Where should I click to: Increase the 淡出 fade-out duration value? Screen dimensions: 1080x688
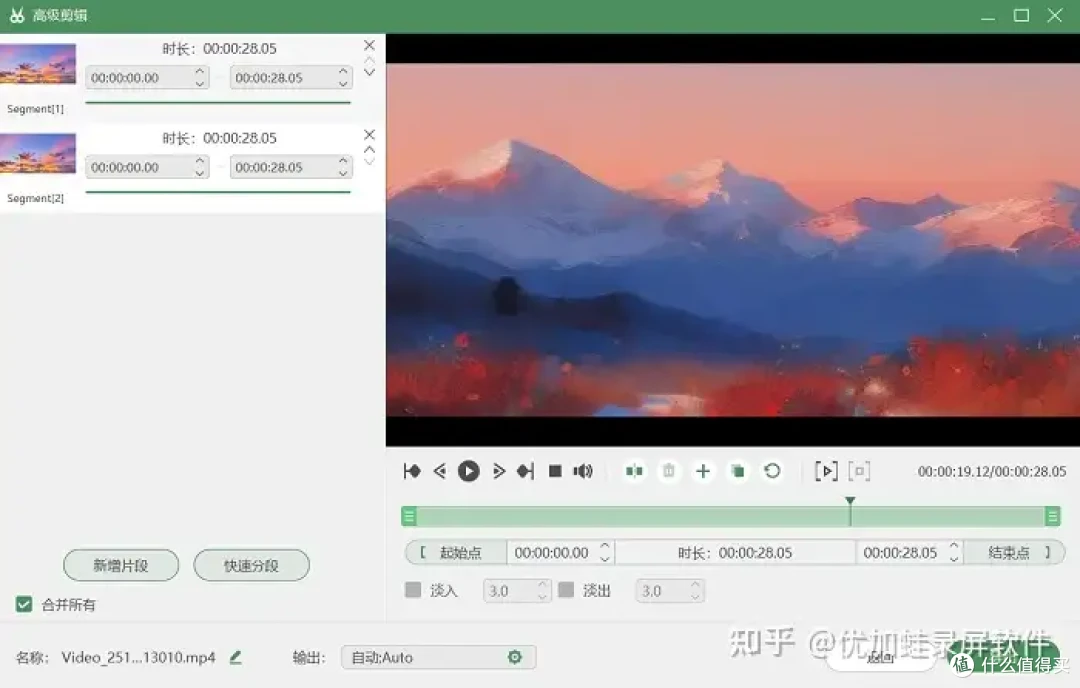pos(696,585)
